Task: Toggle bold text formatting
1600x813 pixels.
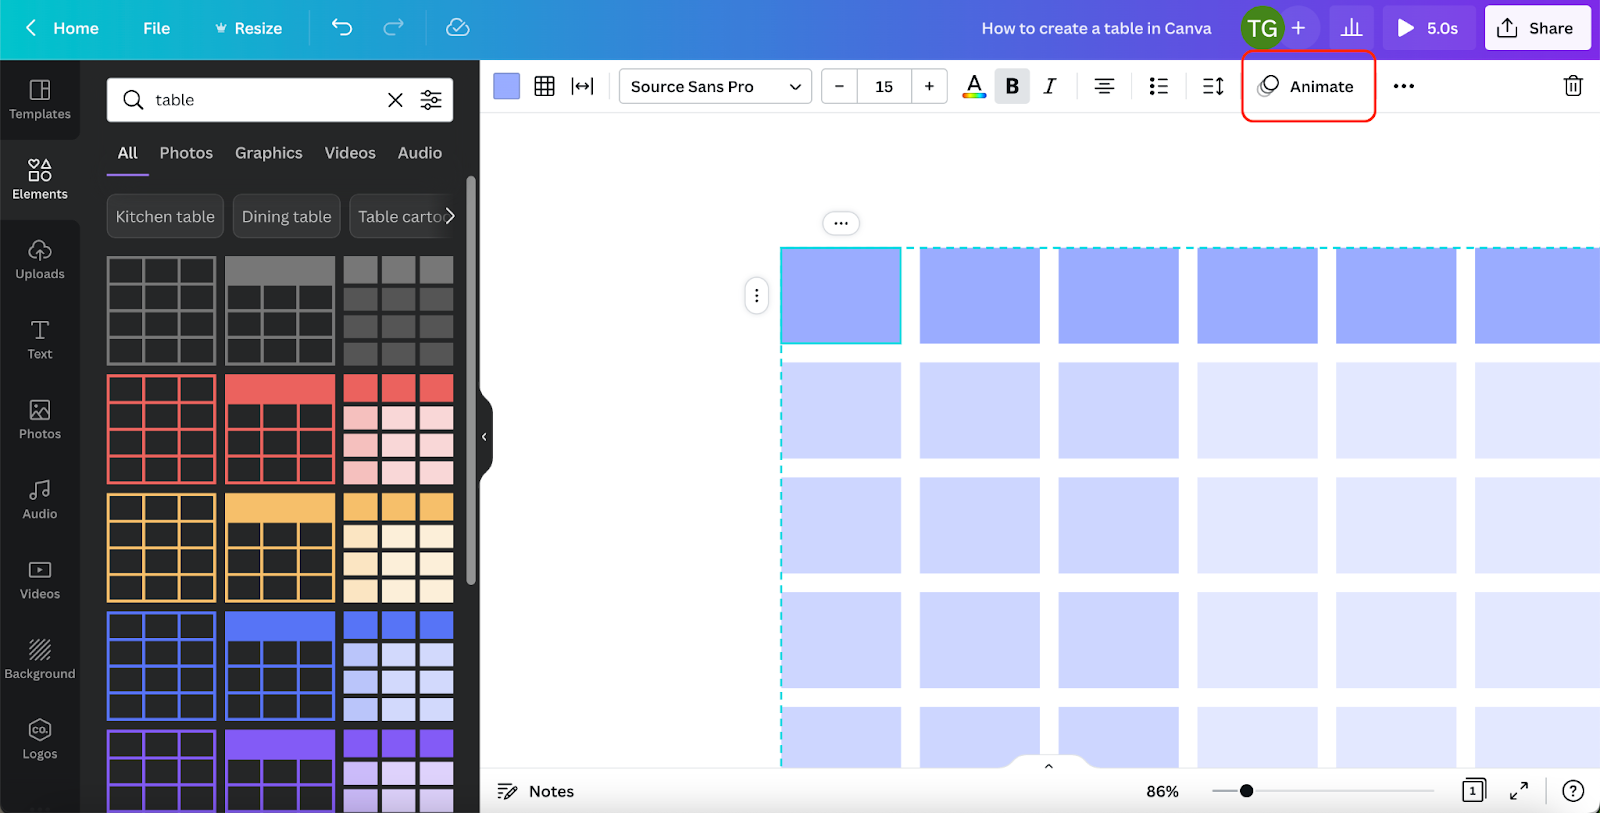Action: [1012, 86]
